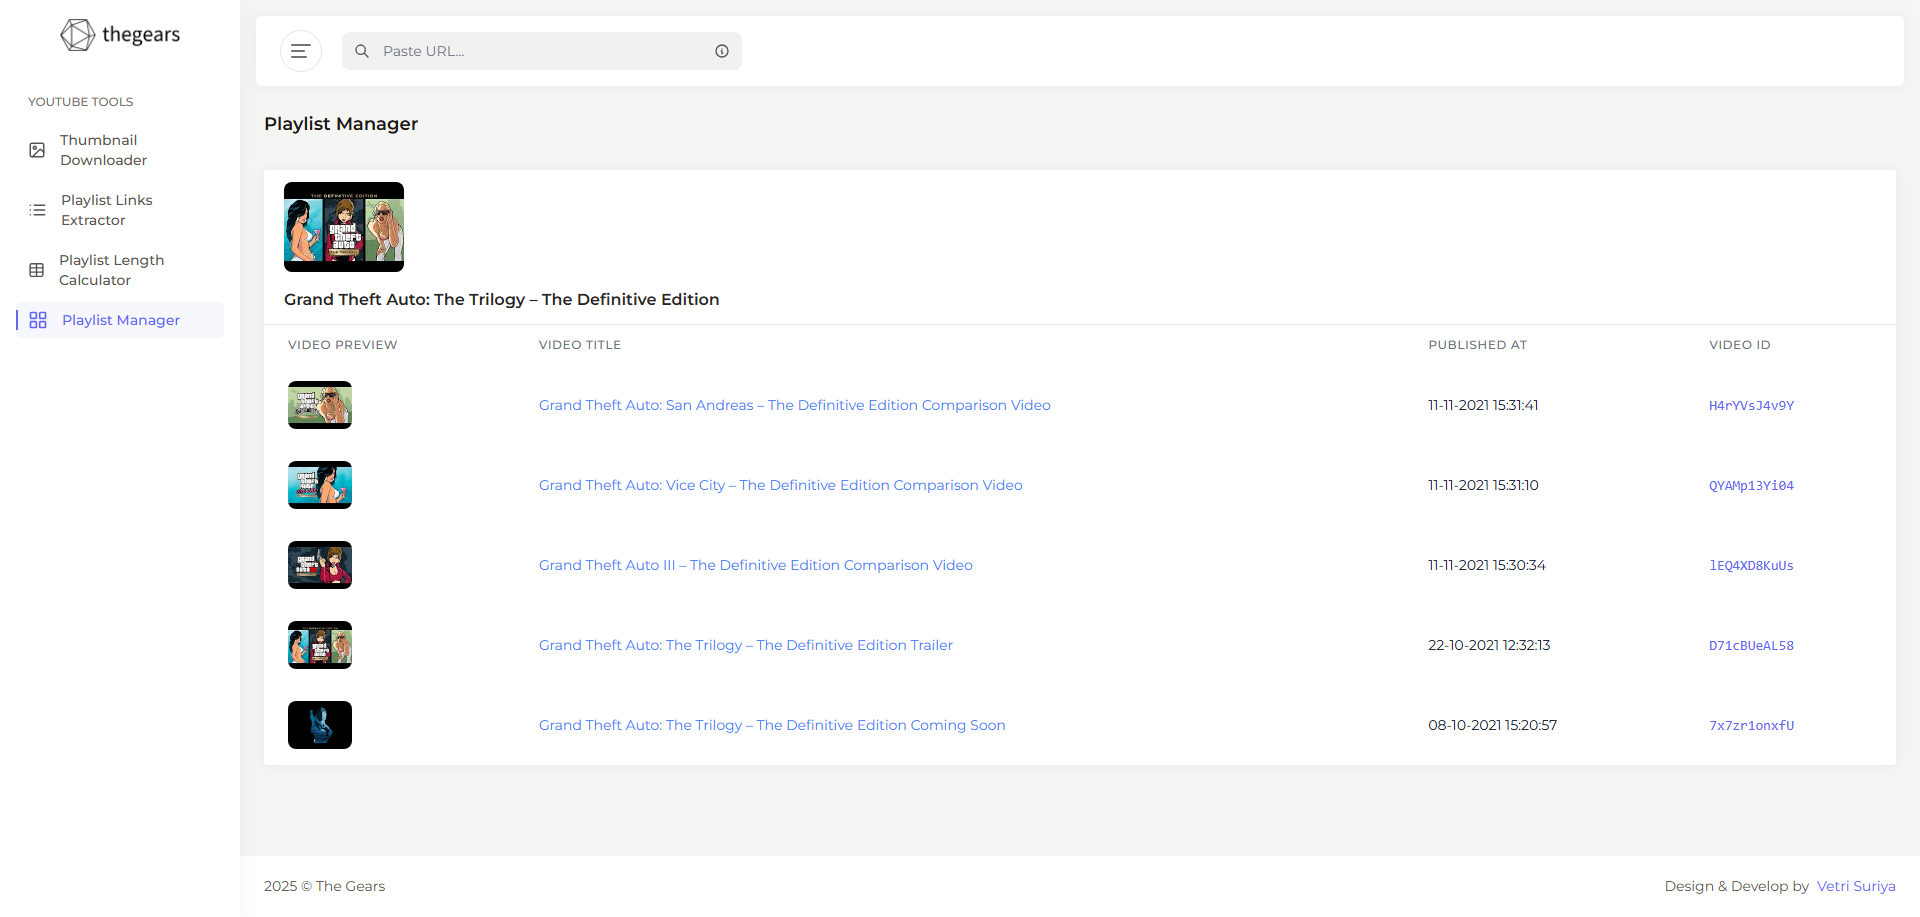Click the info icon in URL field
The image size is (1920, 917).
tap(721, 51)
